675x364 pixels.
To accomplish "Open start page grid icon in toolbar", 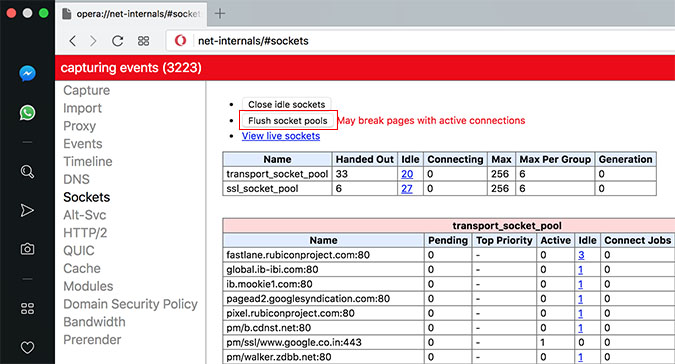I will 143,41.
